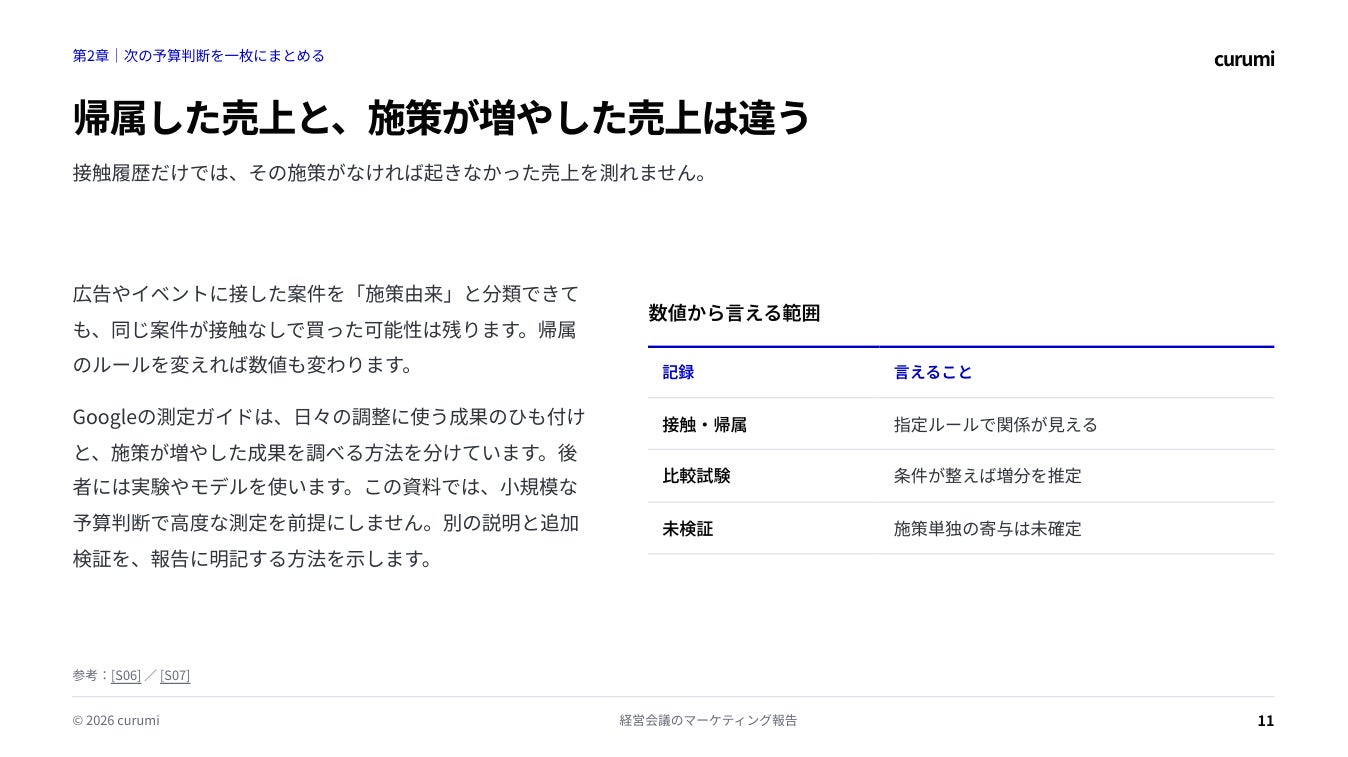Click the page number 11
1348x757 pixels.
pos(1266,721)
